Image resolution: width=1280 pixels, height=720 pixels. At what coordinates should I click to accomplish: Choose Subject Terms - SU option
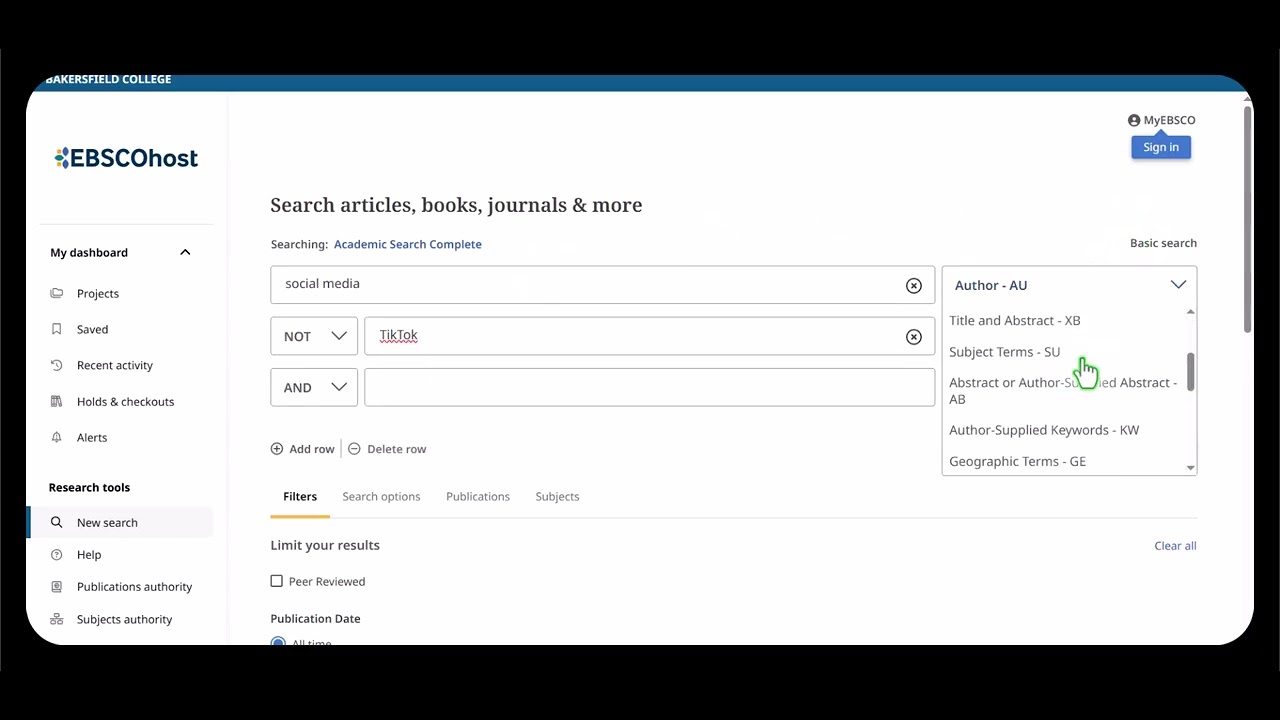[x=1004, y=352]
